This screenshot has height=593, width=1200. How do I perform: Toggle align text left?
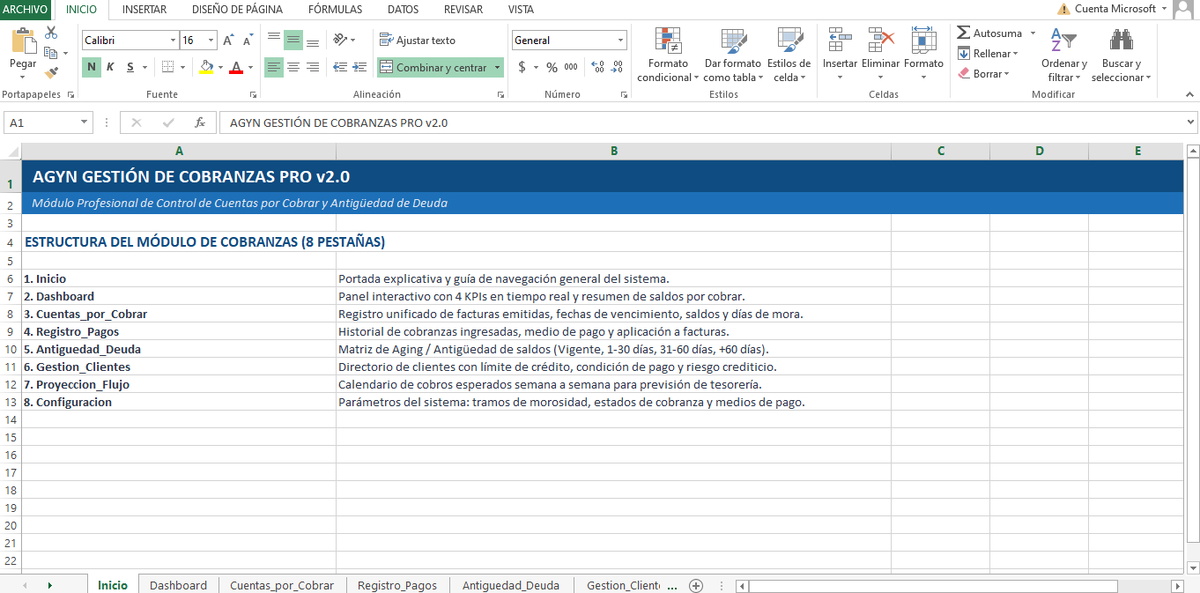click(274, 67)
